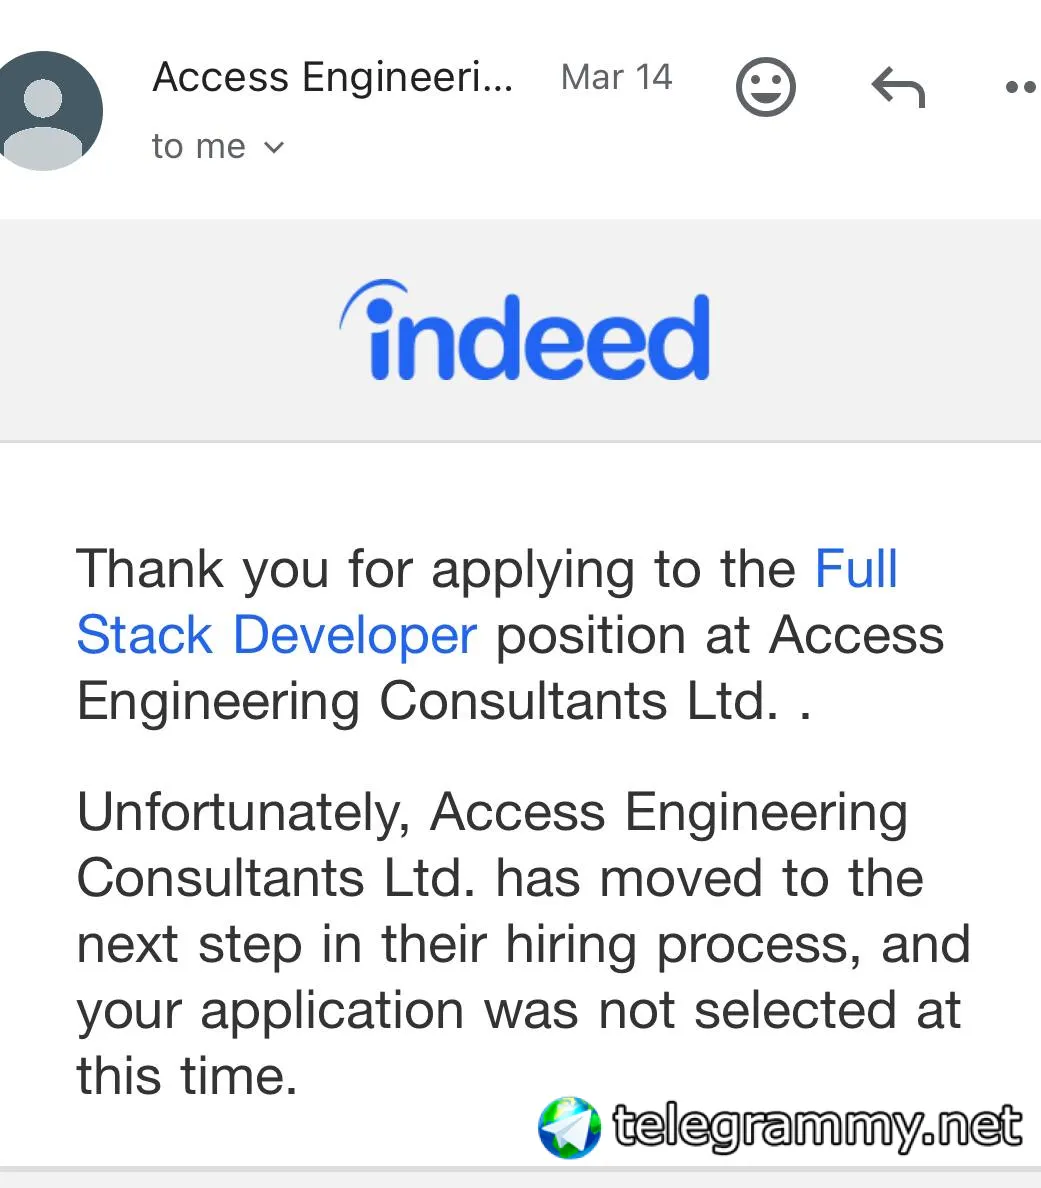The height and width of the screenshot is (1188, 1041).
Task: Click "Engineering Consultants Ltd." in first paragraph
Action: tap(427, 702)
